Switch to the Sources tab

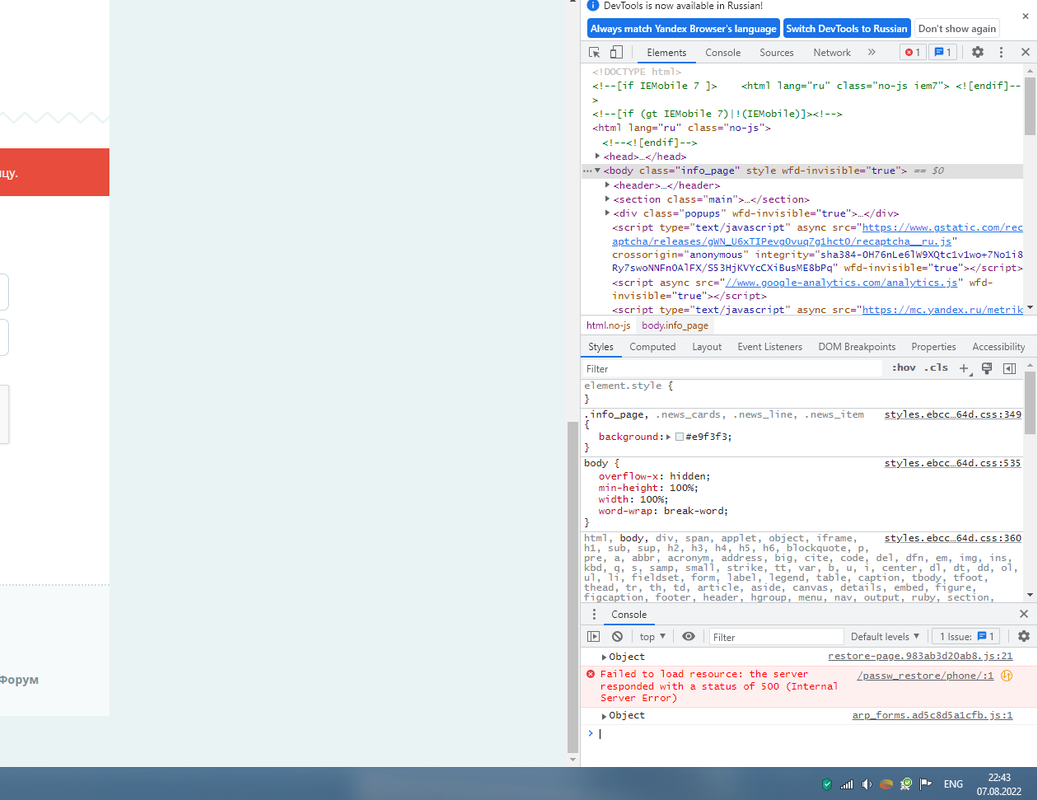point(776,52)
